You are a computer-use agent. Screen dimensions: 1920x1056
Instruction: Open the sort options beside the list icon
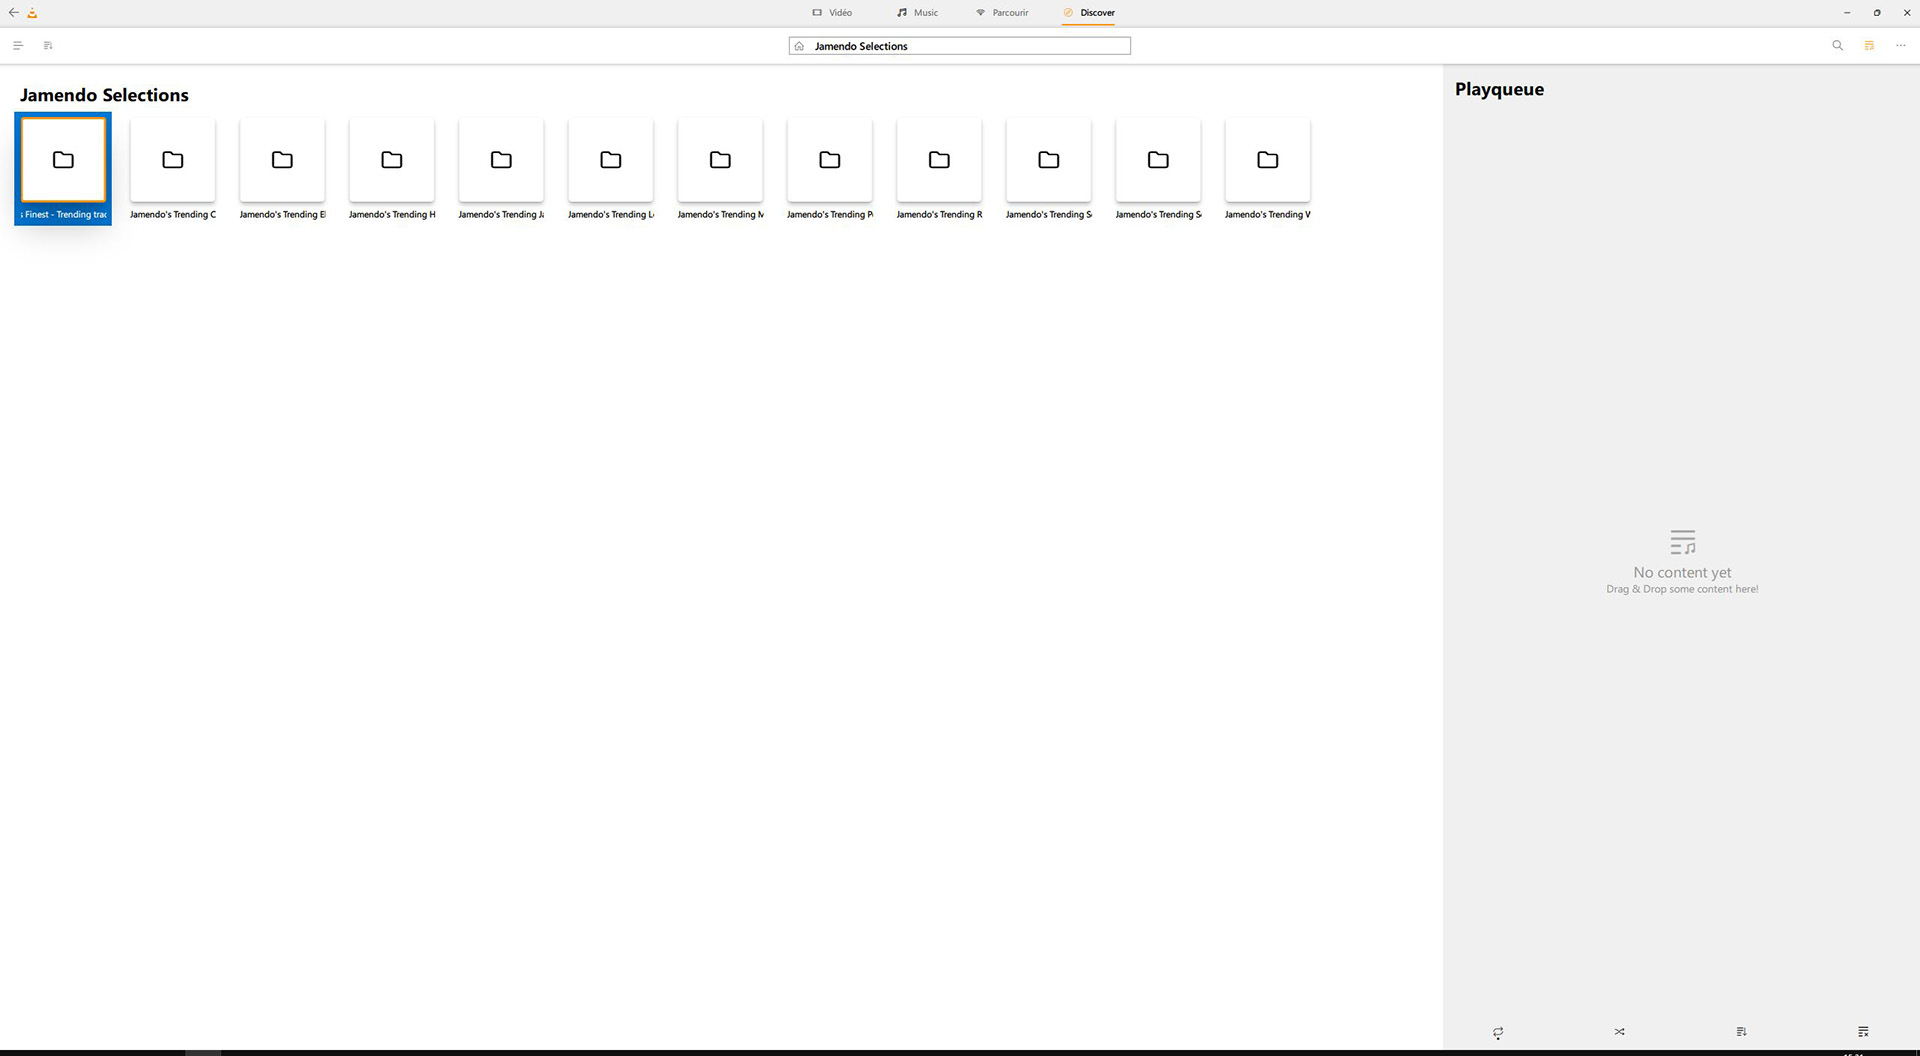tap(48, 46)
